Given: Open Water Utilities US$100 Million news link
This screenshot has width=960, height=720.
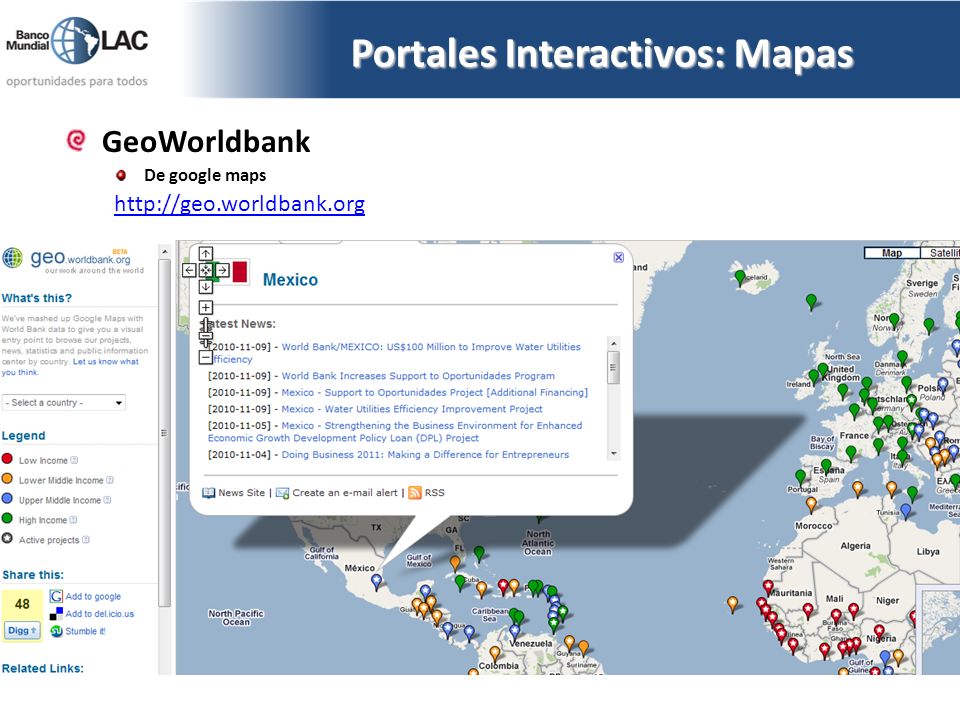Looking at the screenshot, I should point(394,353).
